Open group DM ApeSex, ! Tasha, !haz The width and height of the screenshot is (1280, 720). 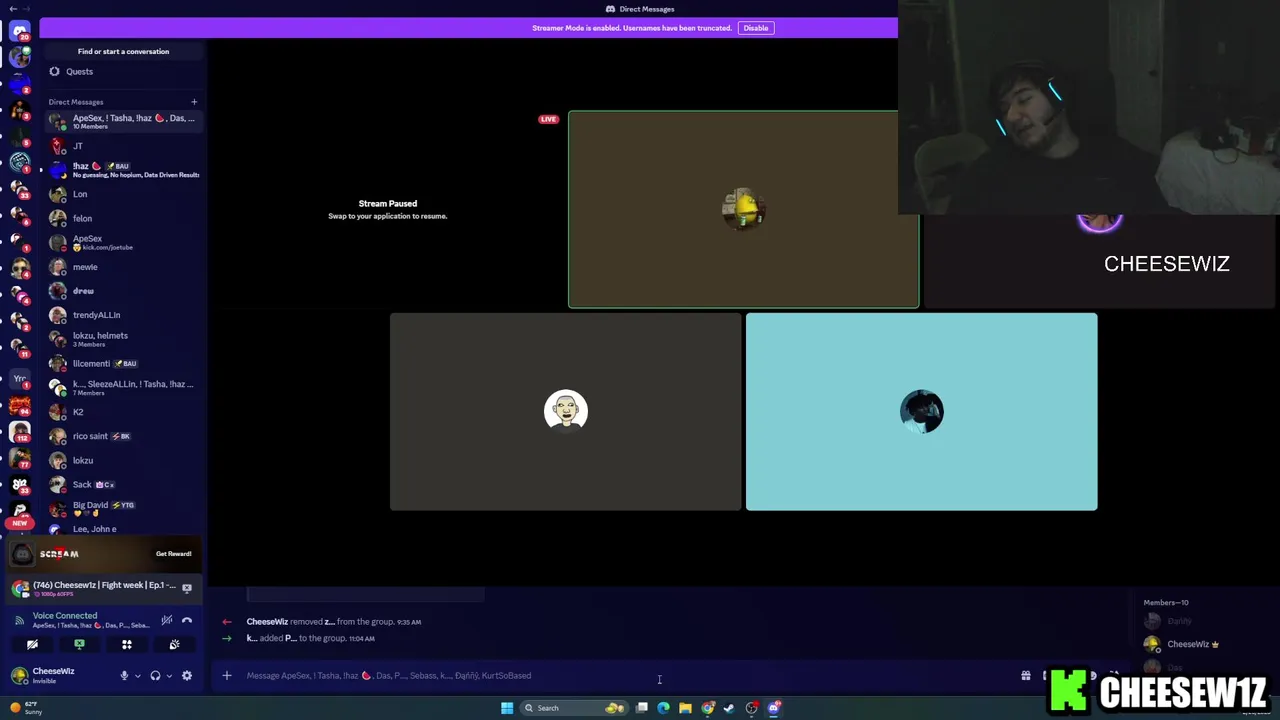(x=123, y=122)
